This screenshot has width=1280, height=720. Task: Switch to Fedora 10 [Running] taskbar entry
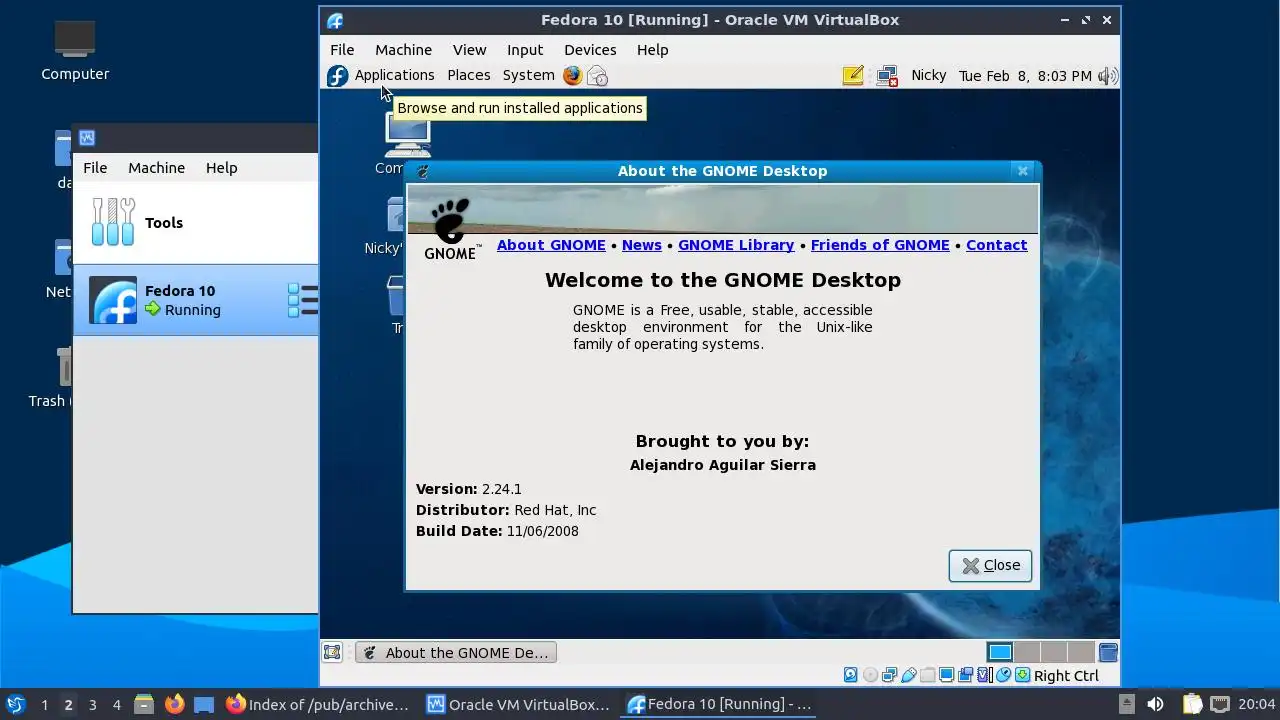718,704
